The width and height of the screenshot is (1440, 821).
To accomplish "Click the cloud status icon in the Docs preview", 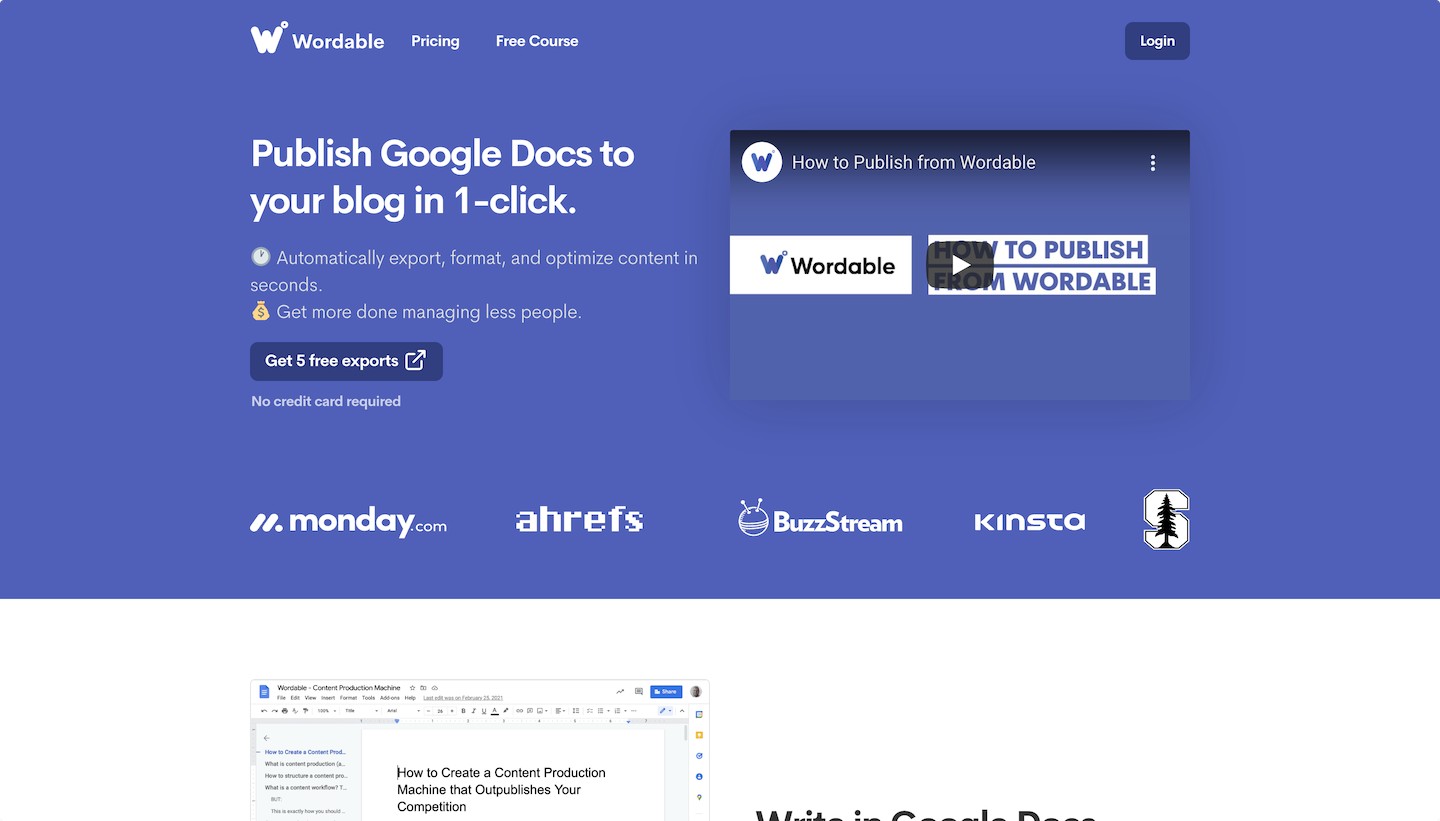I will click(434, 688).
